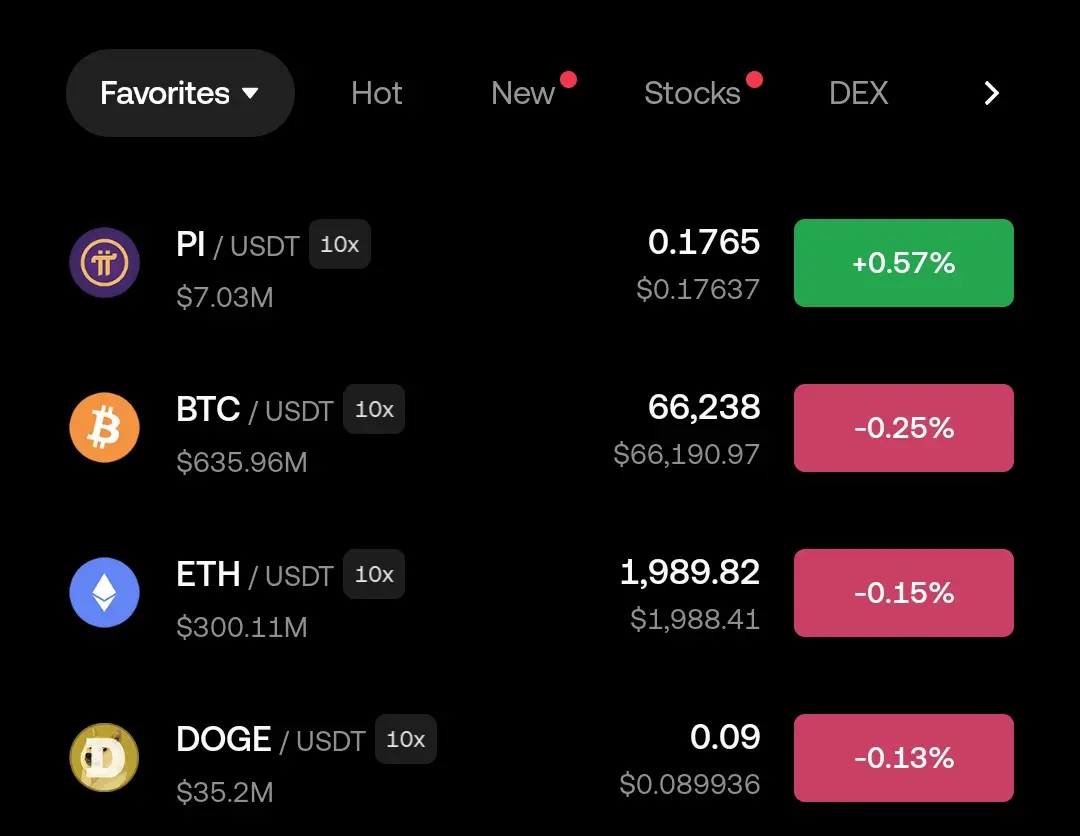Tap the 10x leverage badge beside DOGE
The image size is (1080, 836).
click(405, 740)
